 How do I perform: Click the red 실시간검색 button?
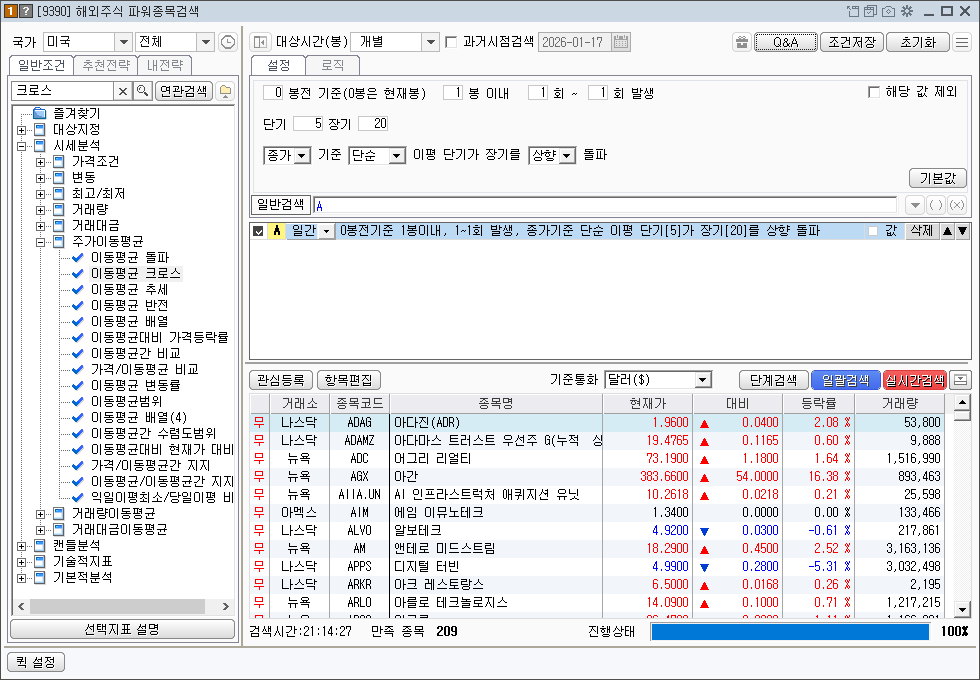click(x=914, y=380)
